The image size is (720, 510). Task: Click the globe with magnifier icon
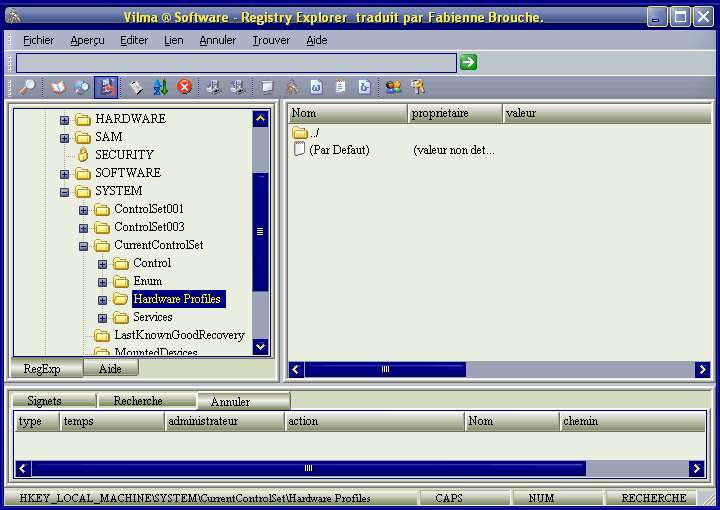82,87
